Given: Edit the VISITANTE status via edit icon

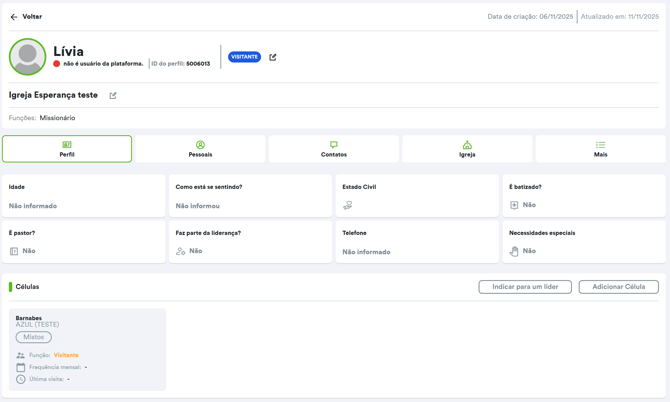Looking at the screenshot, I should (x=273, y=57).
